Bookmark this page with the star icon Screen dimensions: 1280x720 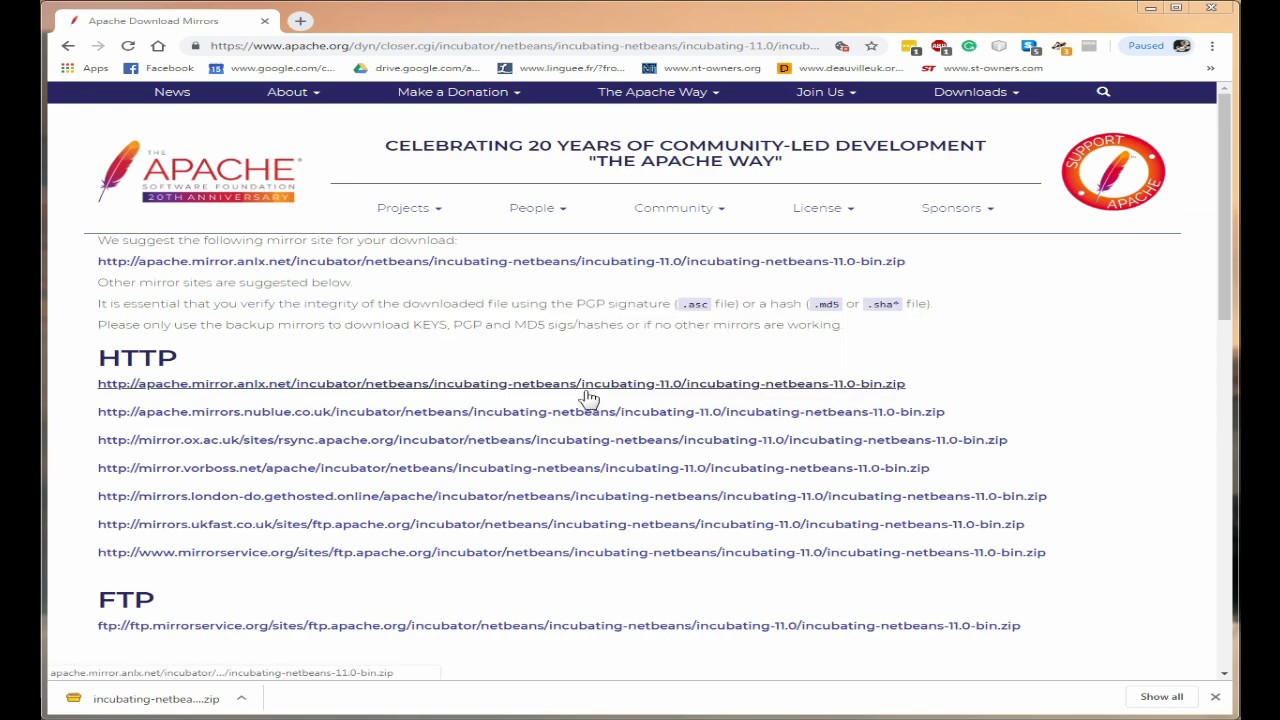tap(871, 46)
